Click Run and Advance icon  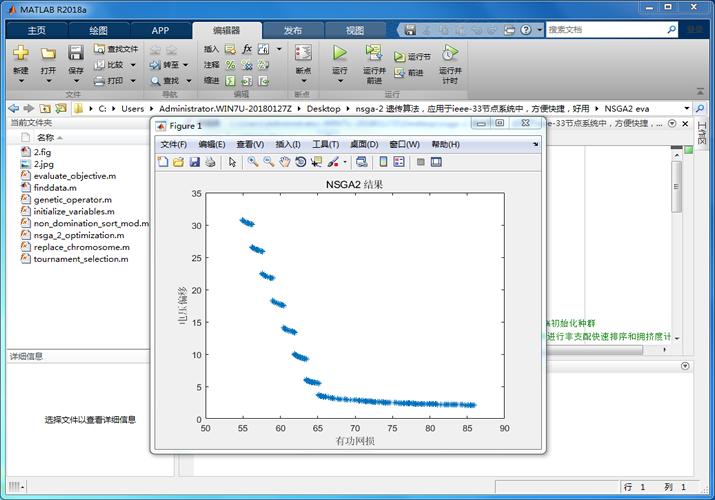tap(373, 53)
